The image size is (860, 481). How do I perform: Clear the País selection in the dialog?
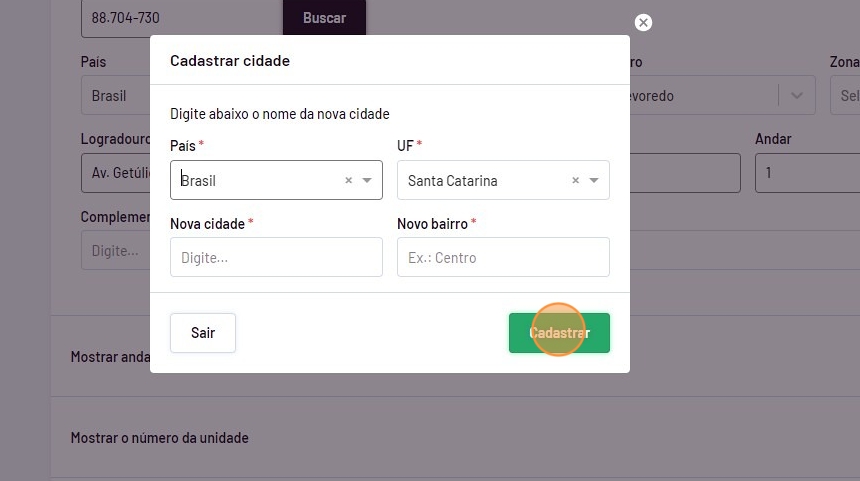pyautogui.click(x=349, y=181)
